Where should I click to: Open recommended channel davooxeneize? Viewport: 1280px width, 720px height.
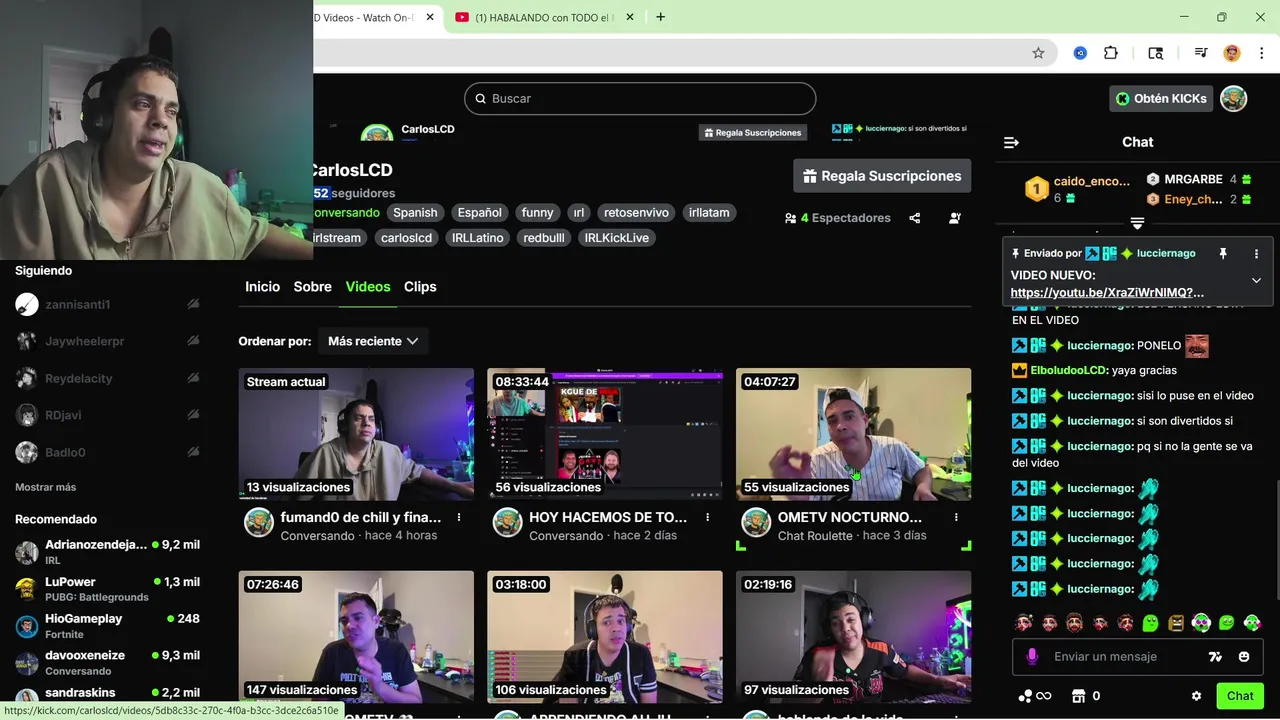108,663
